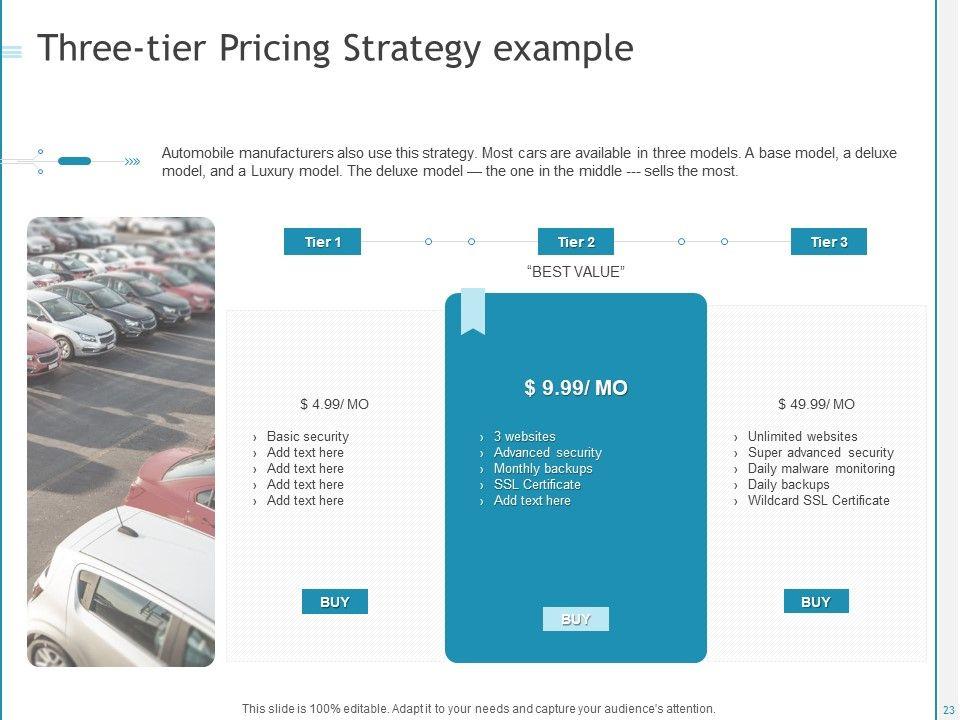
Task: Click the triple-chevron arrow icon beside the description
Action: [132, 161]
